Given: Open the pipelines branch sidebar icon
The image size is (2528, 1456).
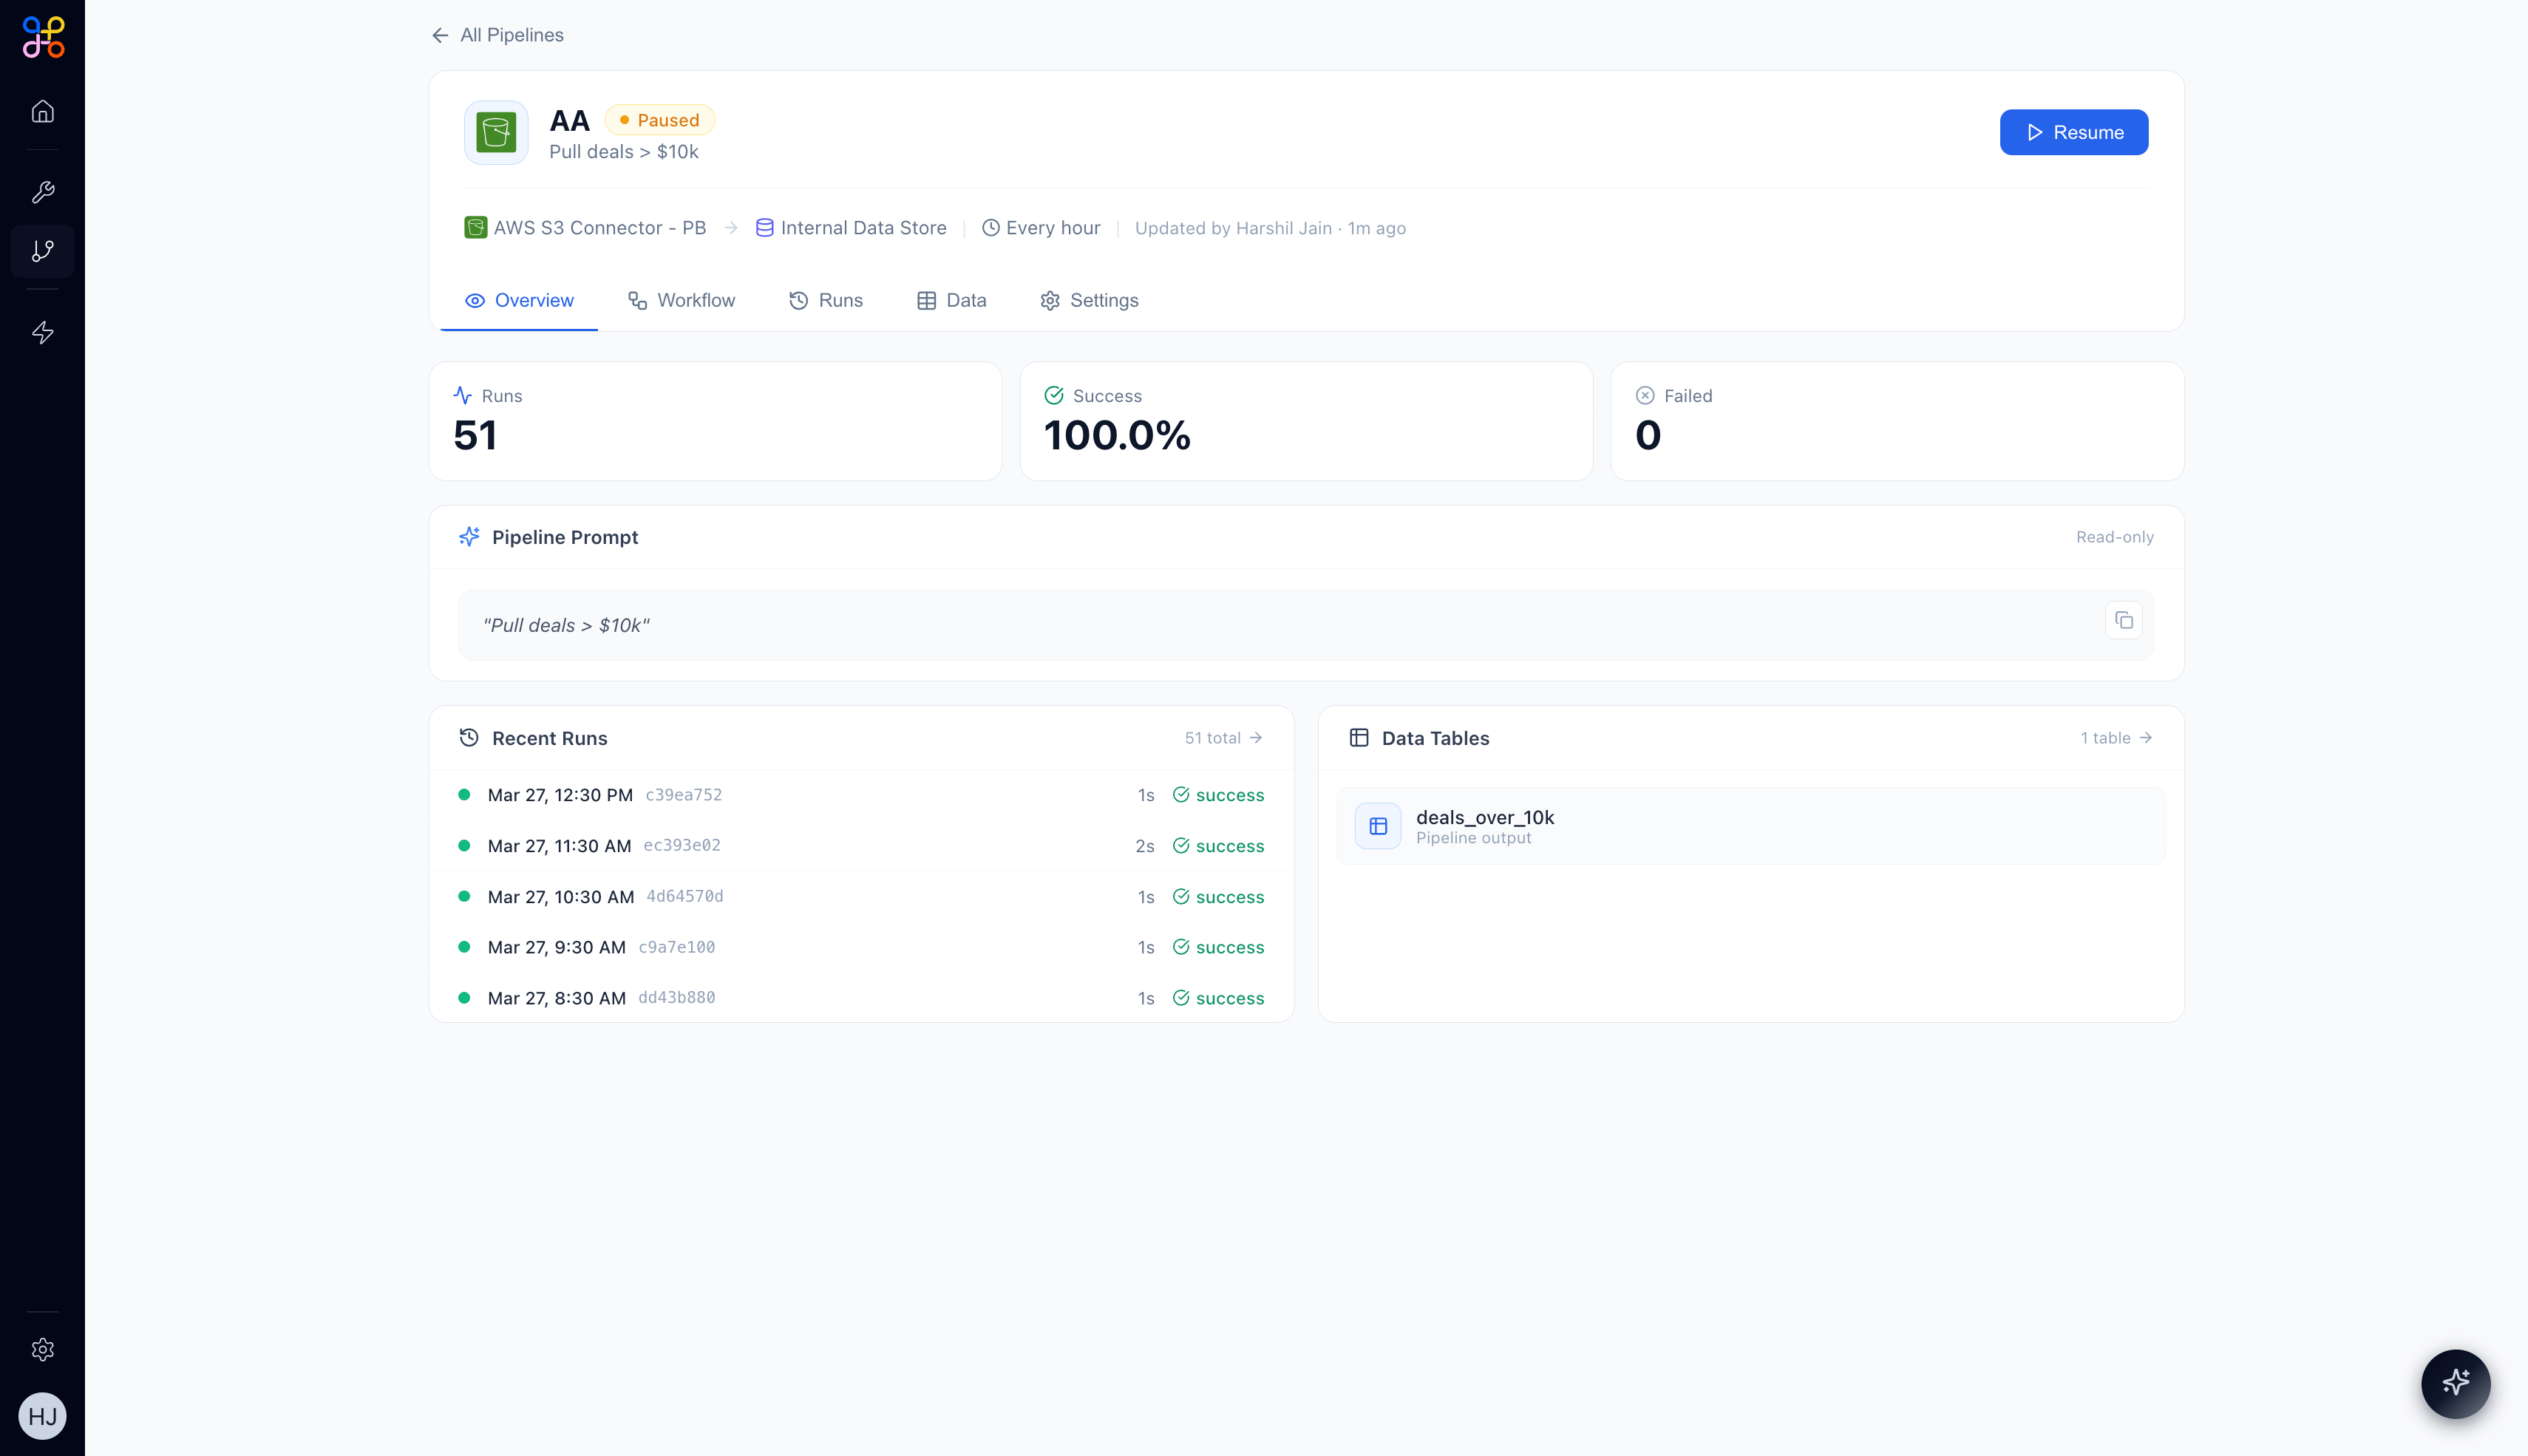Looking at the screenshot, I should tap(42, 251).
